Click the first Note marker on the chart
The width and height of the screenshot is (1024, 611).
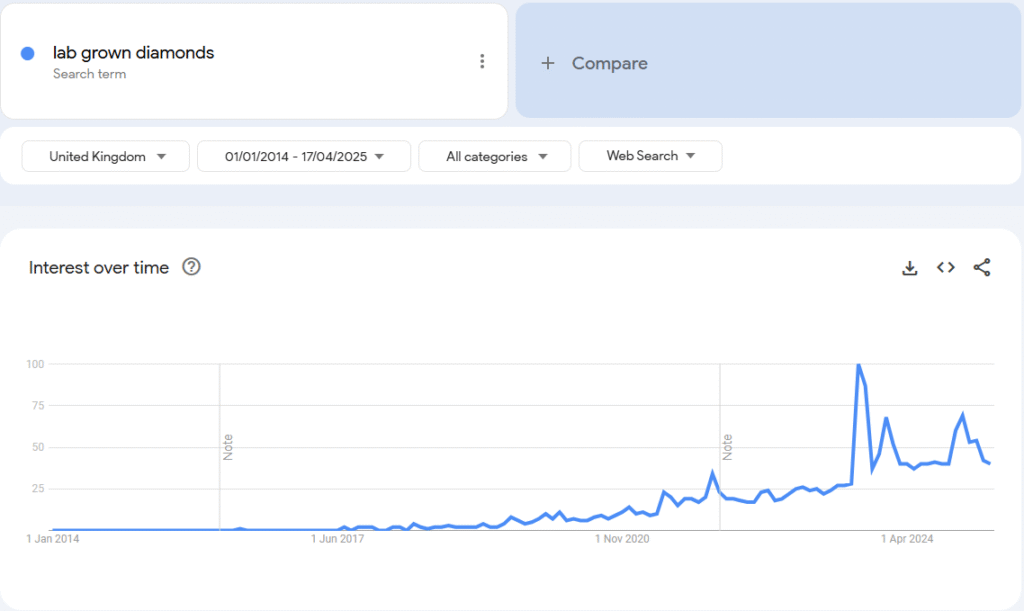coord(228,446)
